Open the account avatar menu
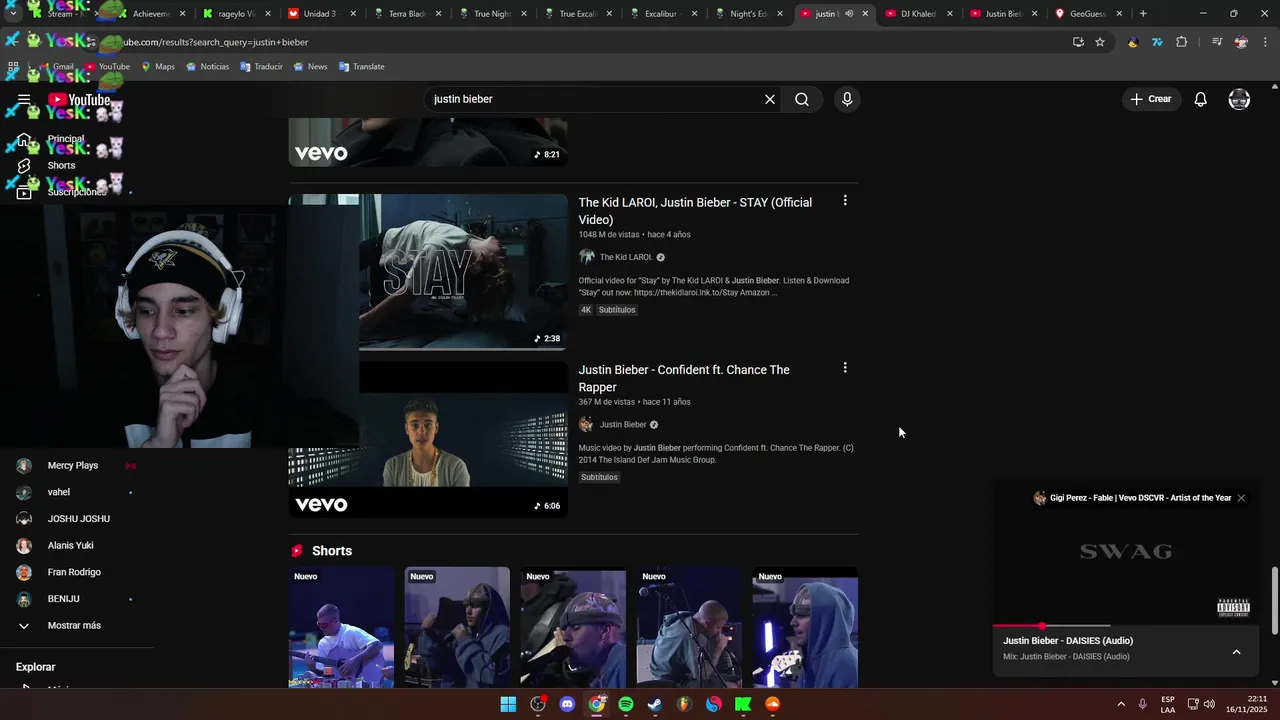 1239,99
